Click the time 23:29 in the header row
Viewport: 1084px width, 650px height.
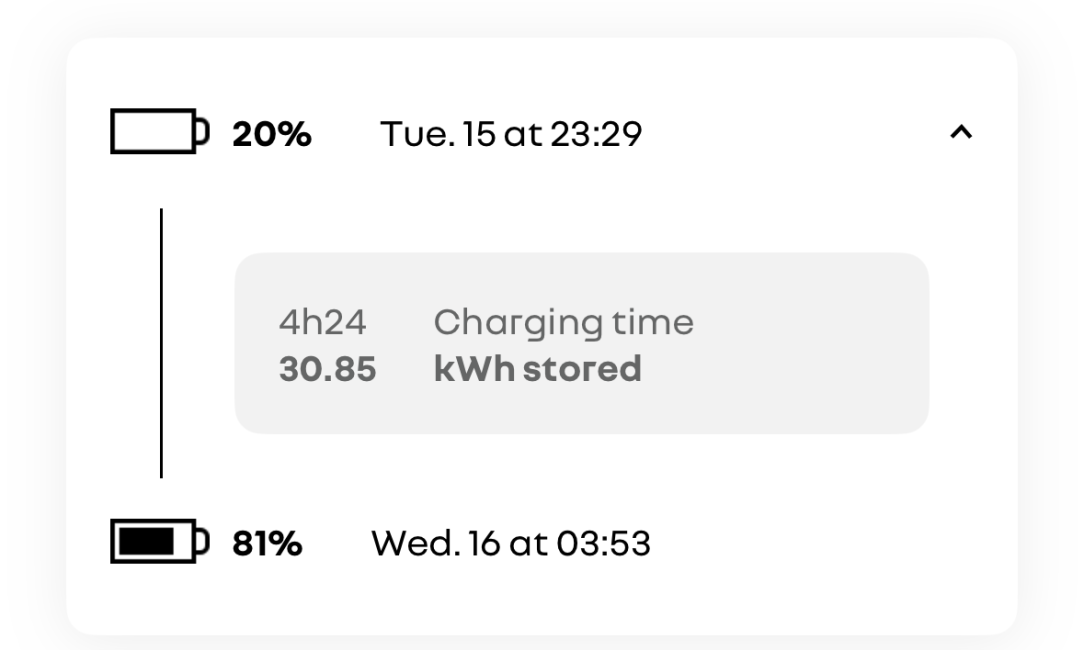click(597, 133)
